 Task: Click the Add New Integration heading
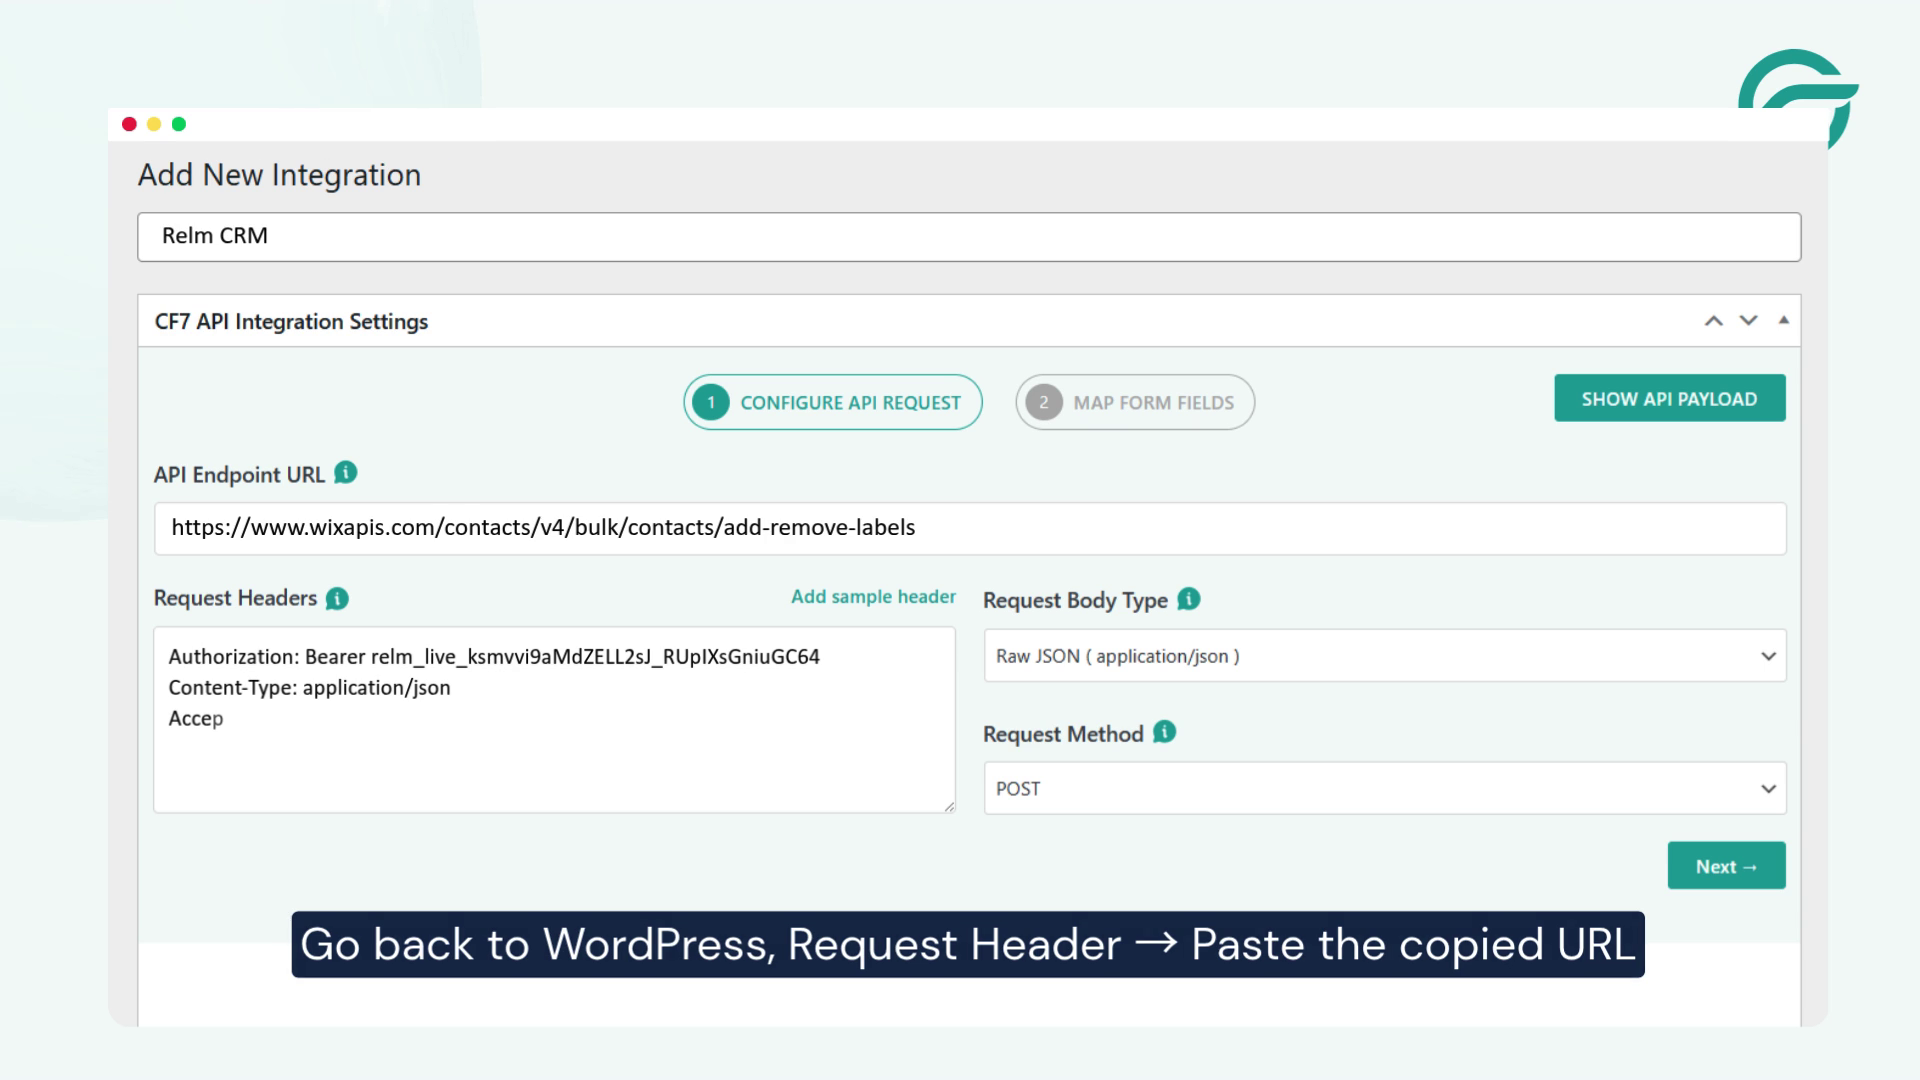point(279,175)
